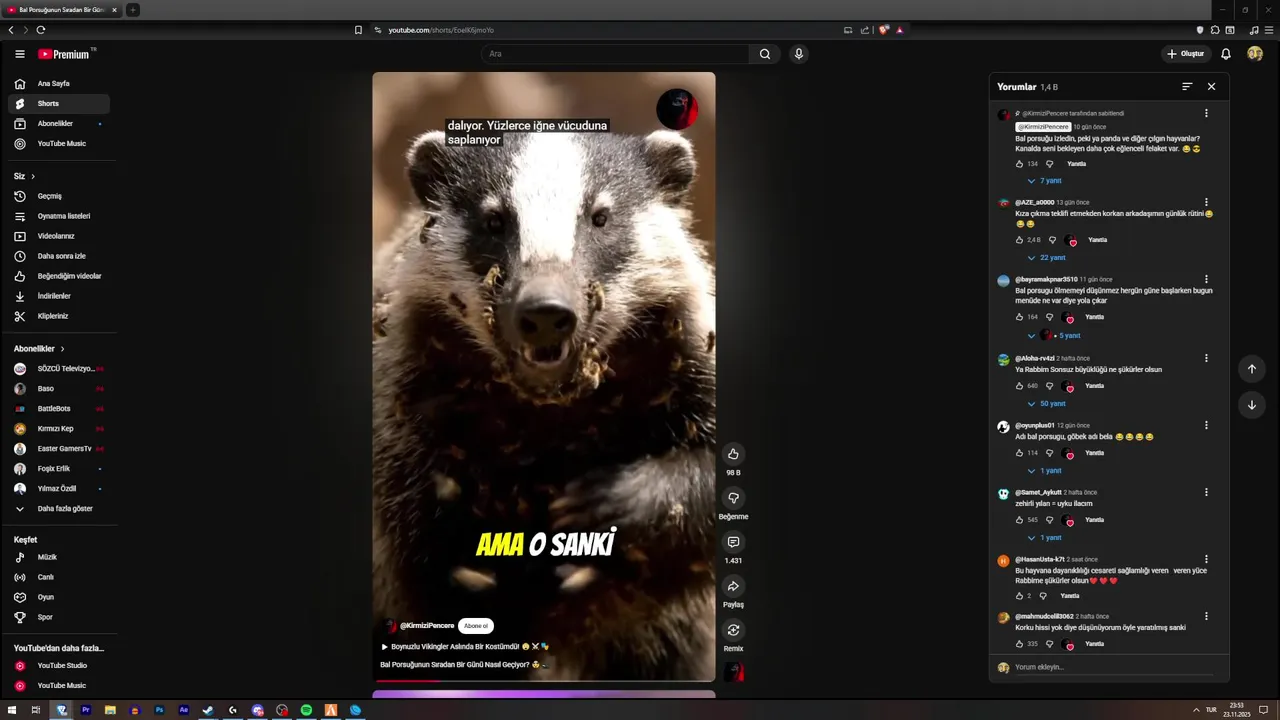Open the notifications bell
1280x720 pixels.
coord(1225,54)
